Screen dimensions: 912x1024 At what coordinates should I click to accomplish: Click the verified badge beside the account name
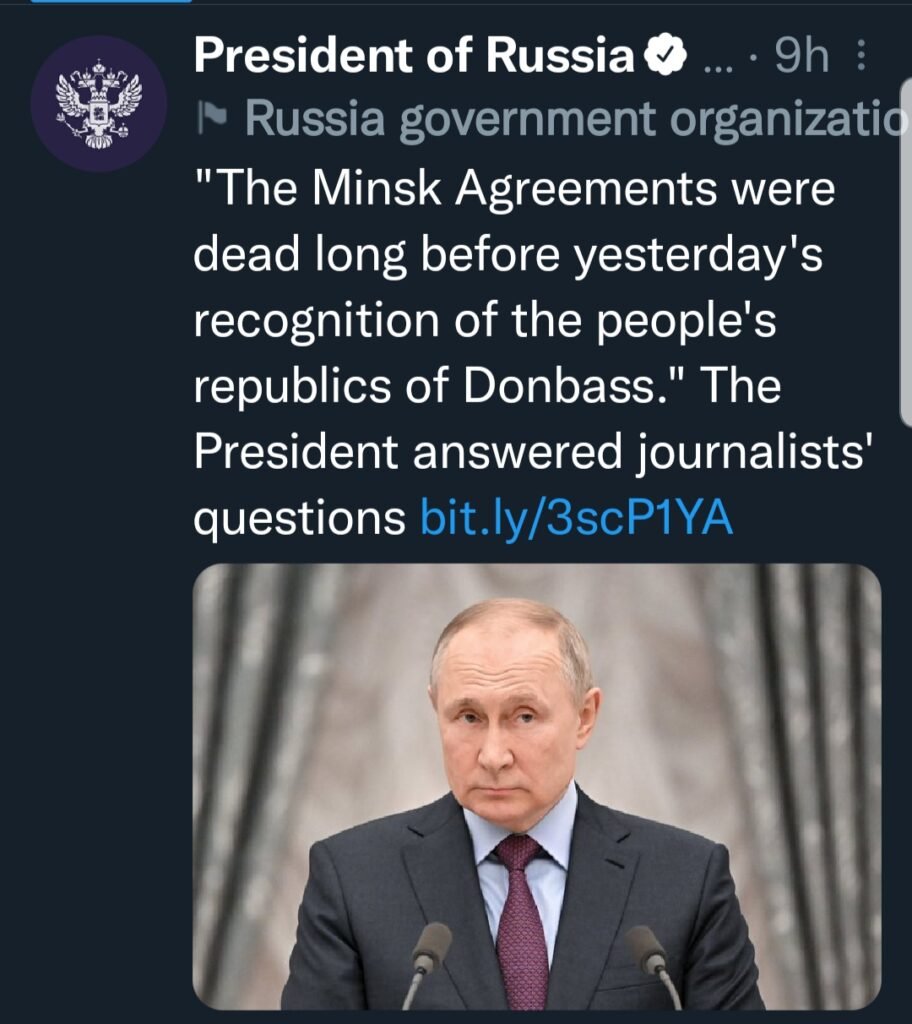663,58
